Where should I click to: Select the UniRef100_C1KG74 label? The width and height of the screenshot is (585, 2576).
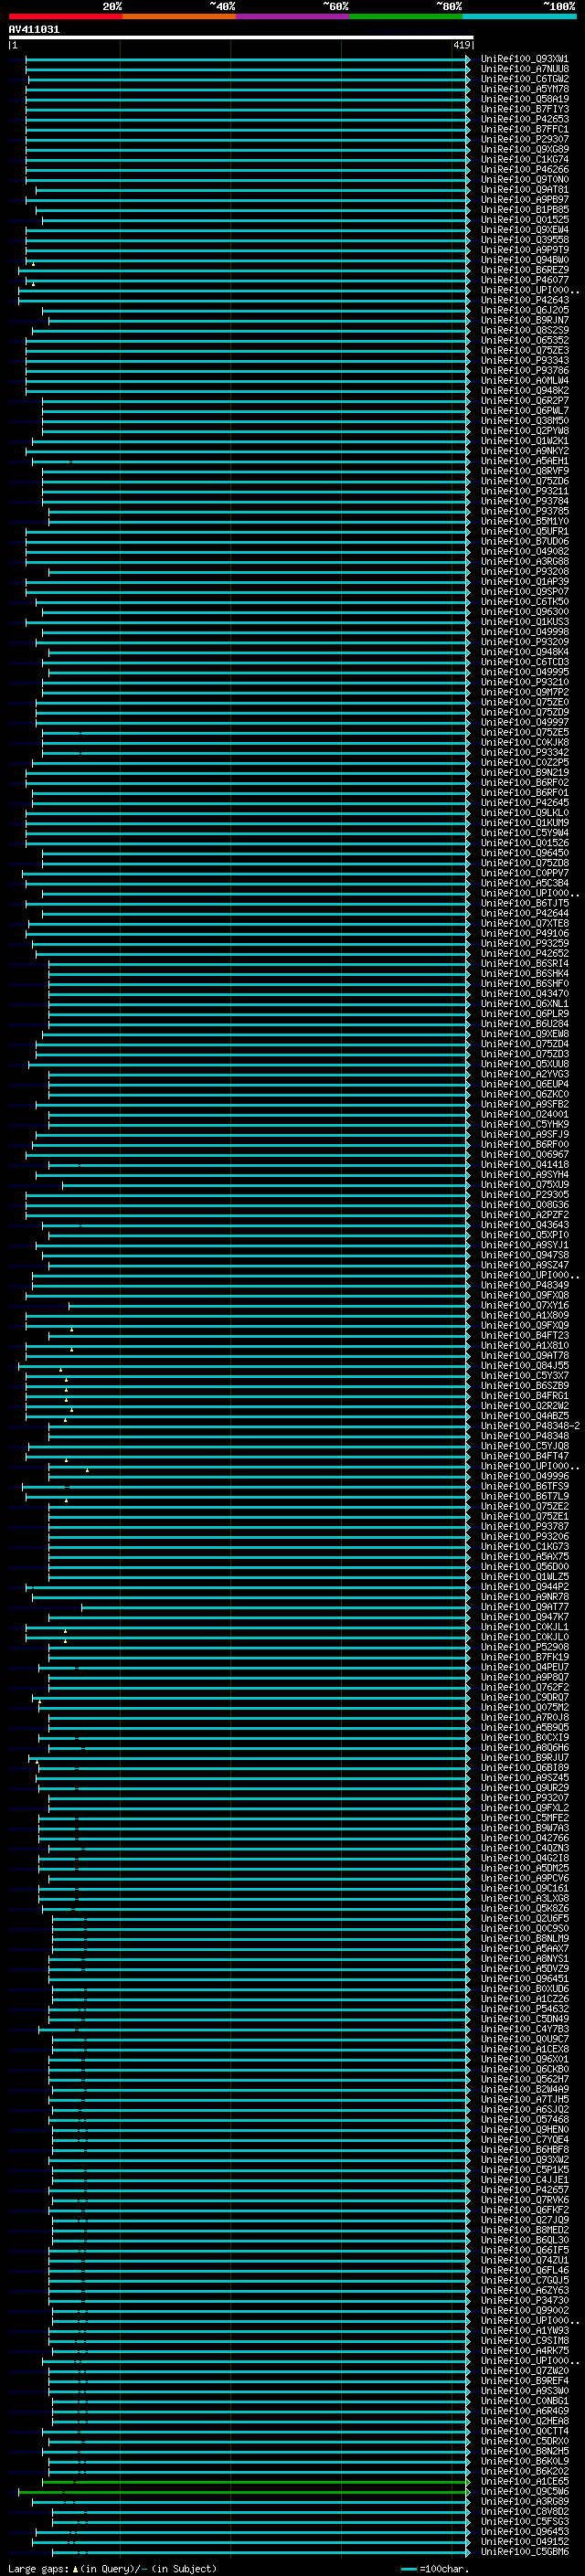pos(525,159)
